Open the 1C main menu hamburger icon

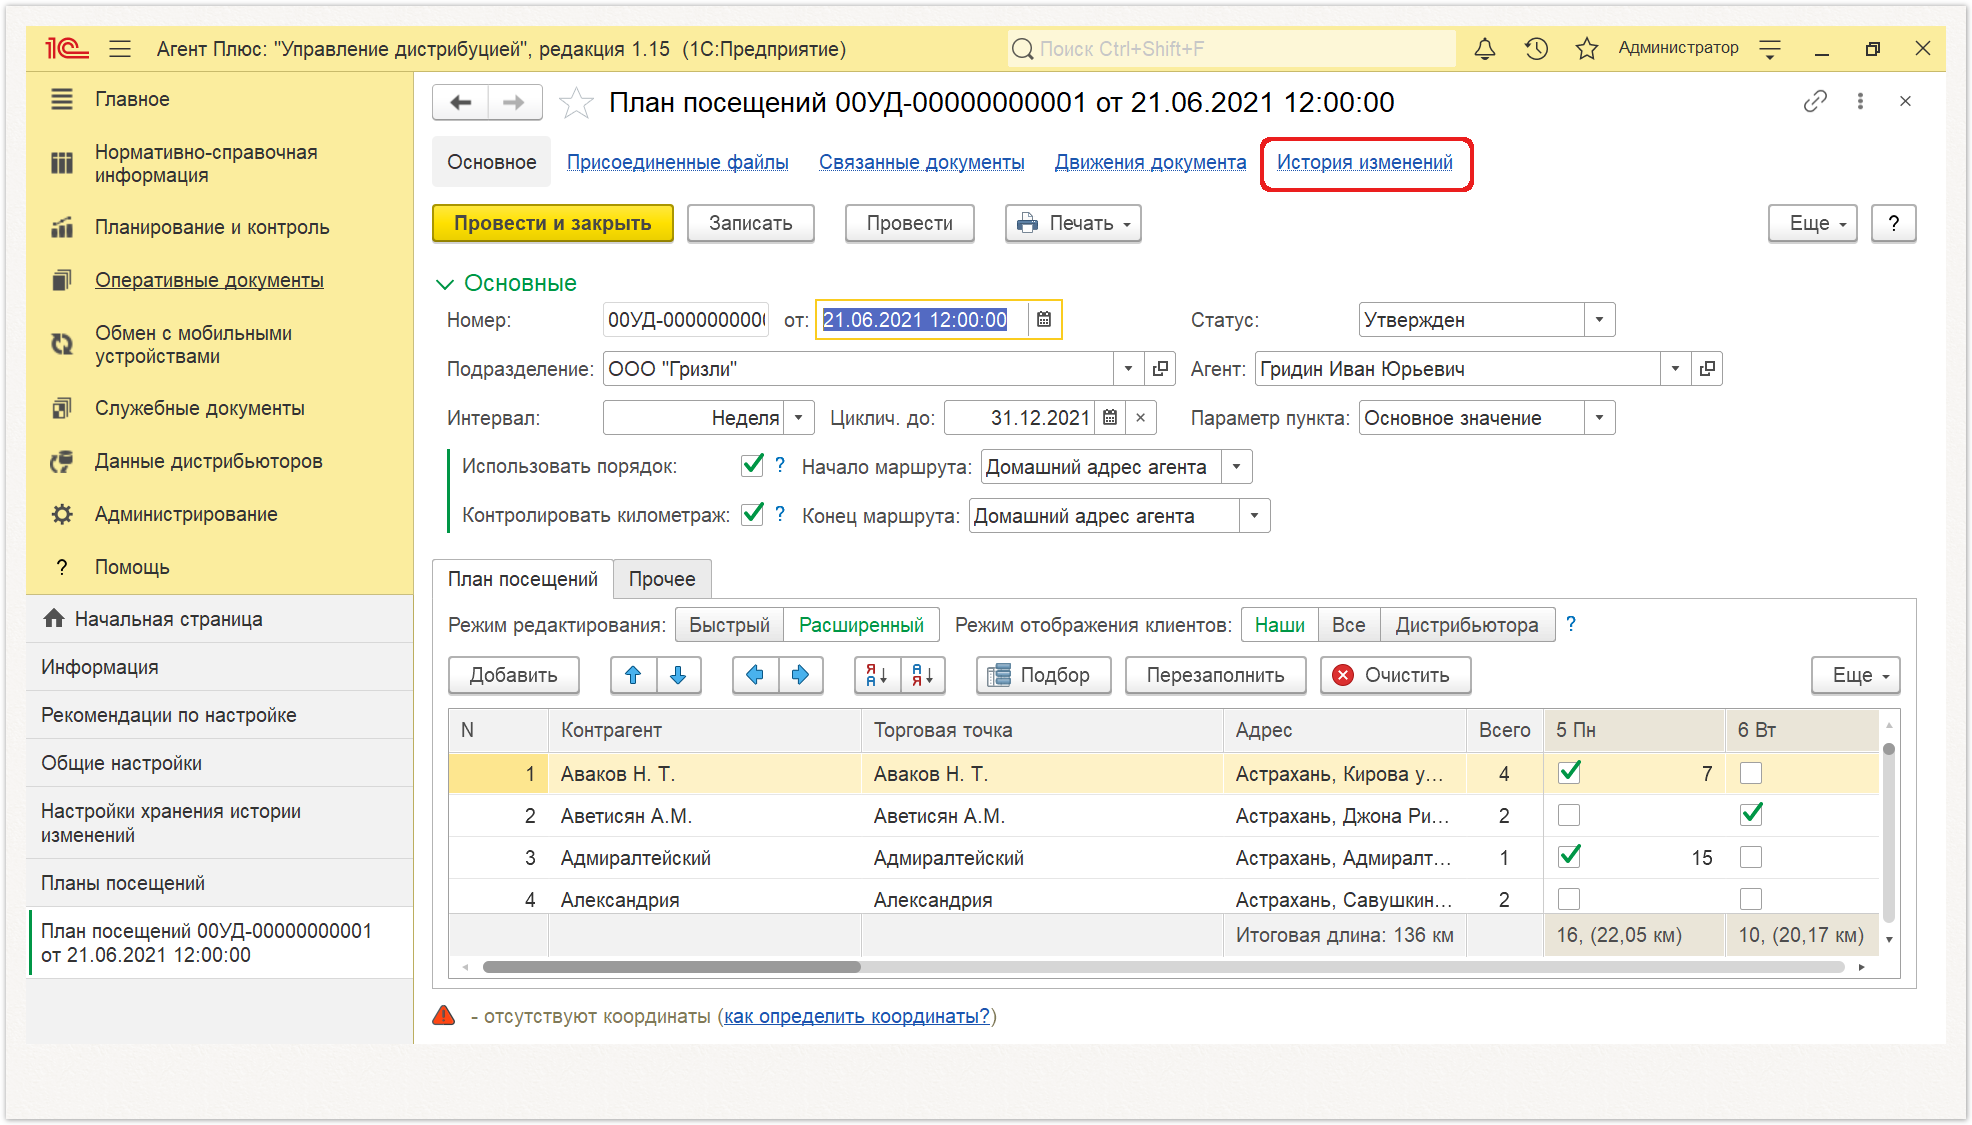(x=120, y=48)
